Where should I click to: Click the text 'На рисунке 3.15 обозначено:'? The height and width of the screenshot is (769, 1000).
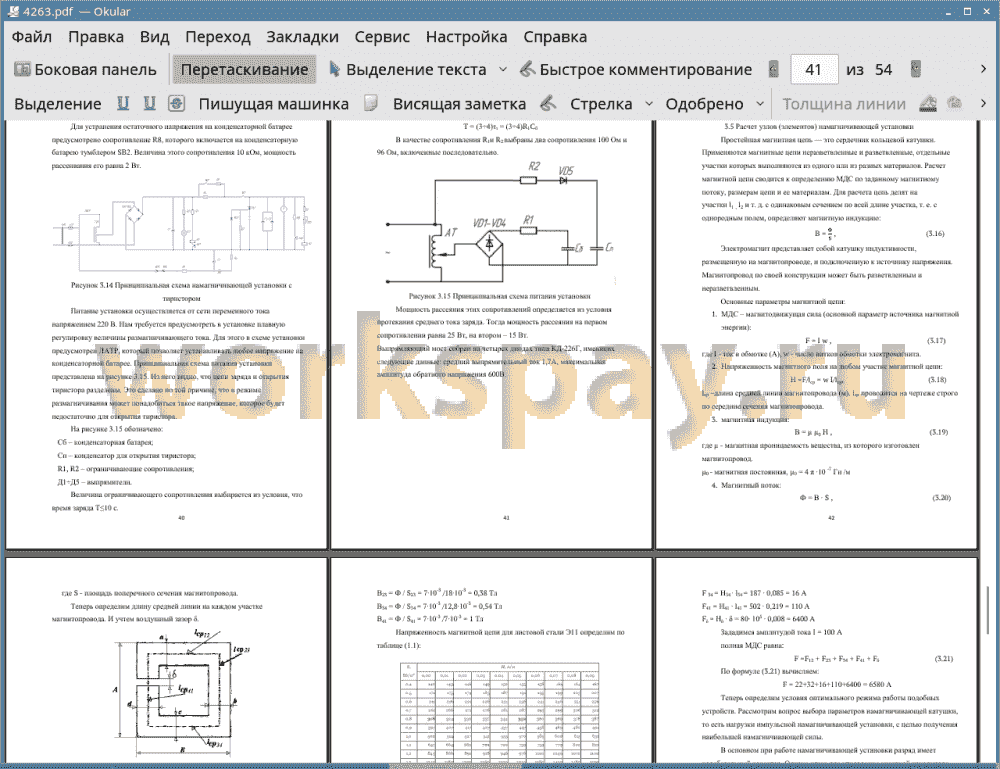117,429
